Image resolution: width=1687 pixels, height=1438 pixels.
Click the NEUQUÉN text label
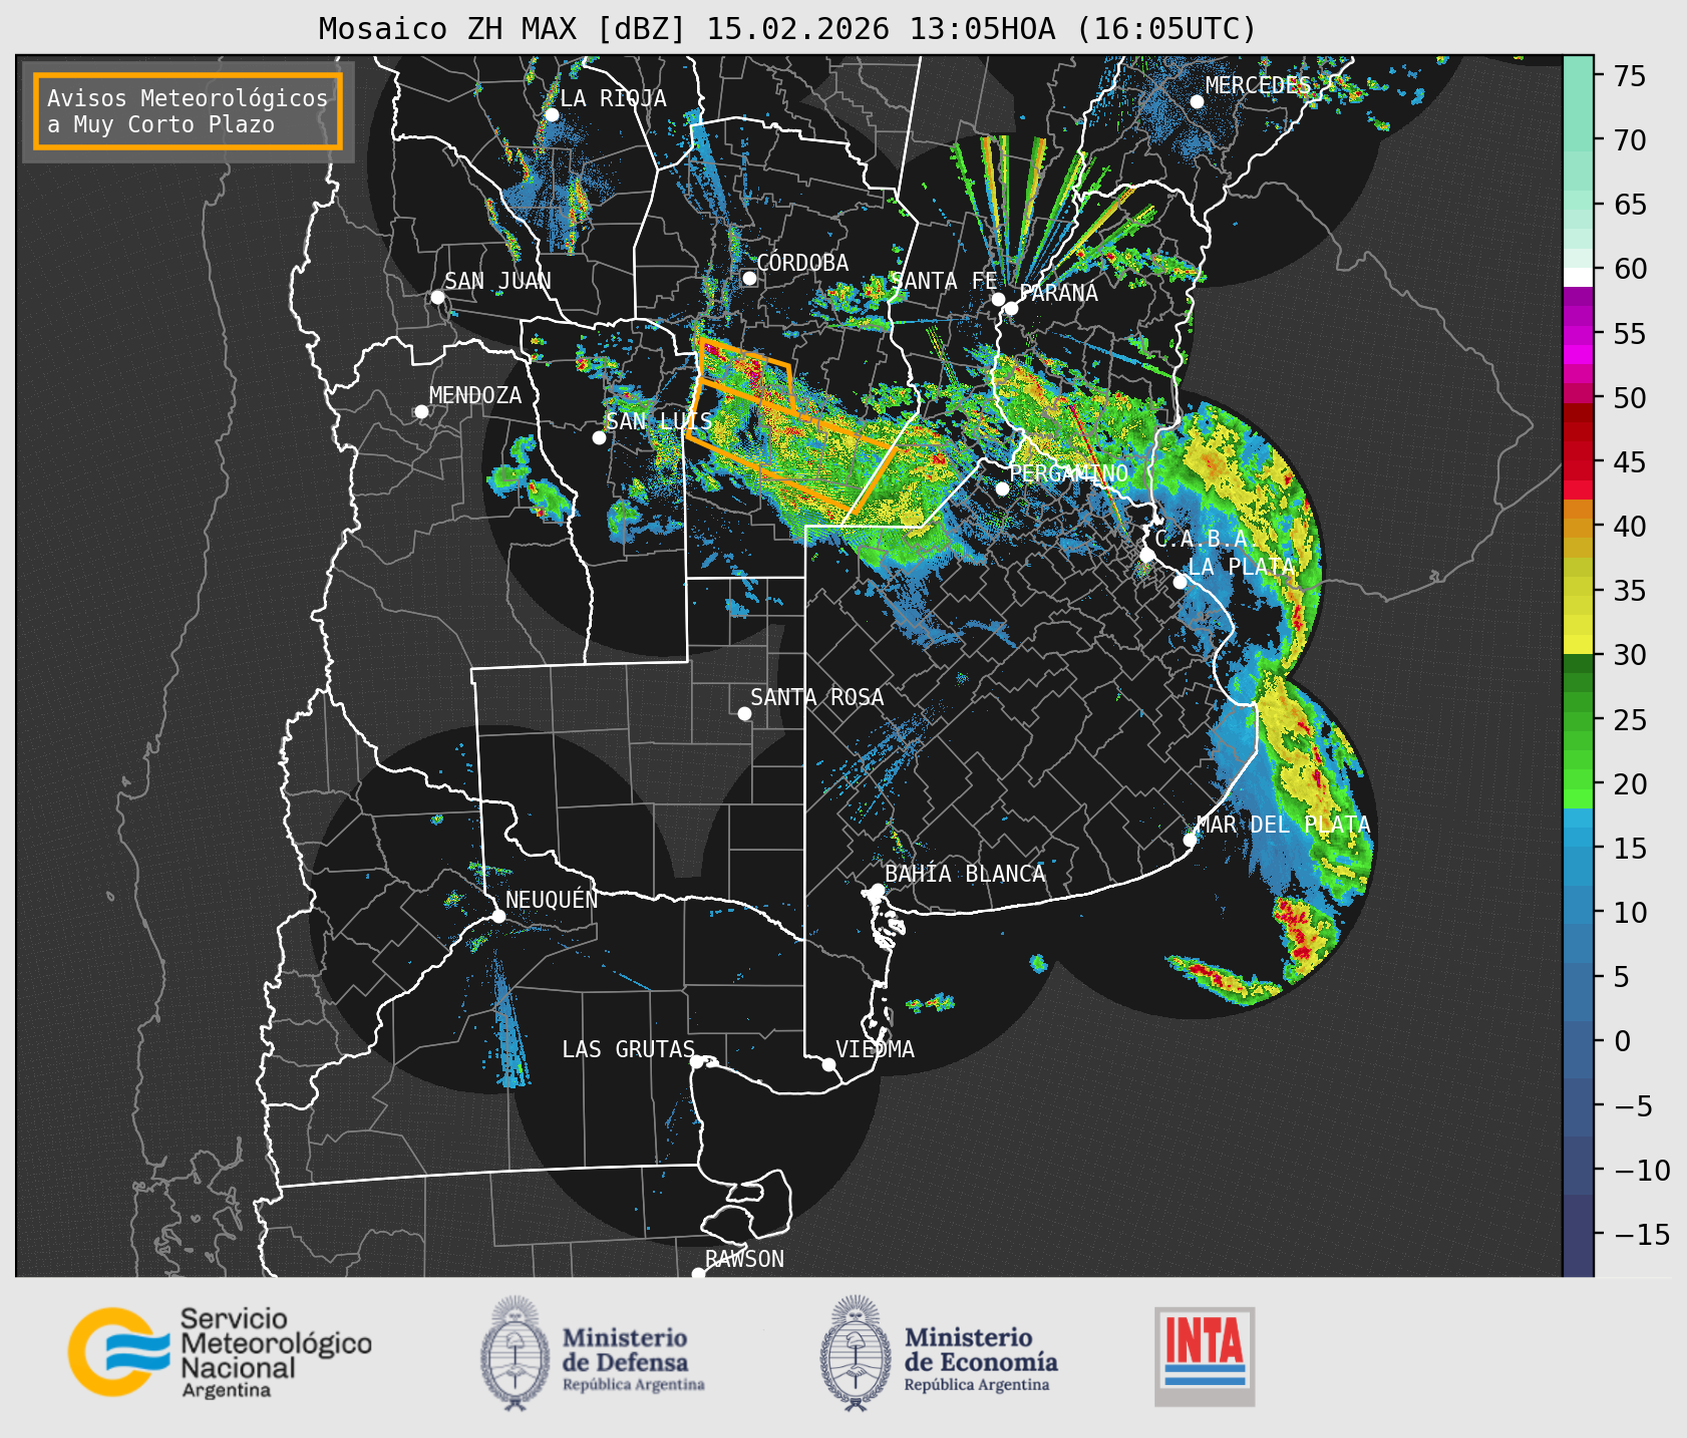pyautogui.click(x=552, y=899)
